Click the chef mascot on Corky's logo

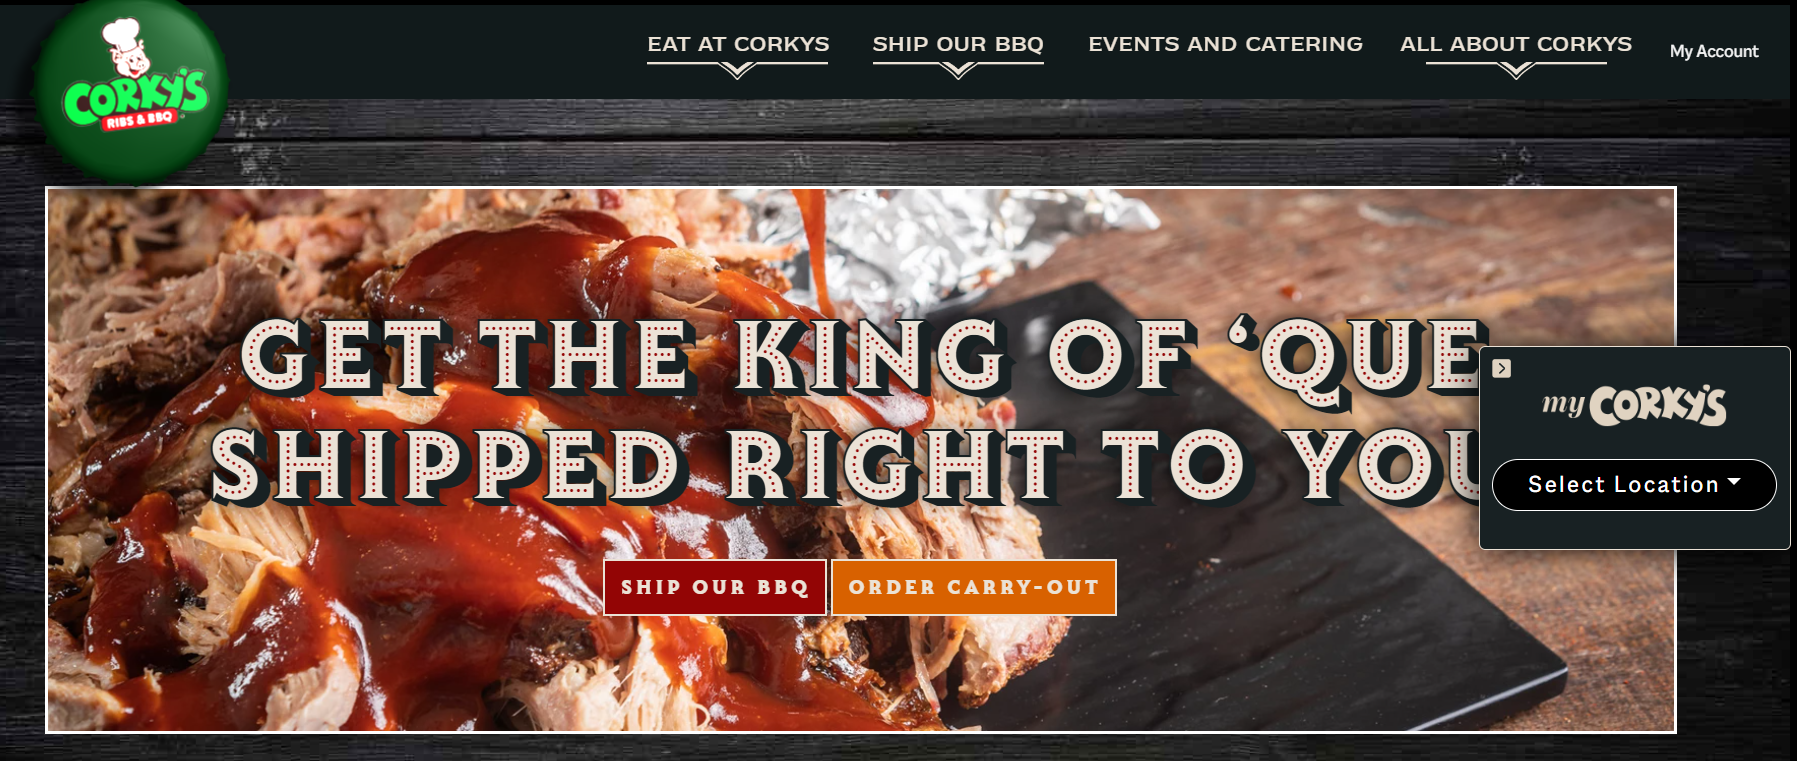pos(125,48)
